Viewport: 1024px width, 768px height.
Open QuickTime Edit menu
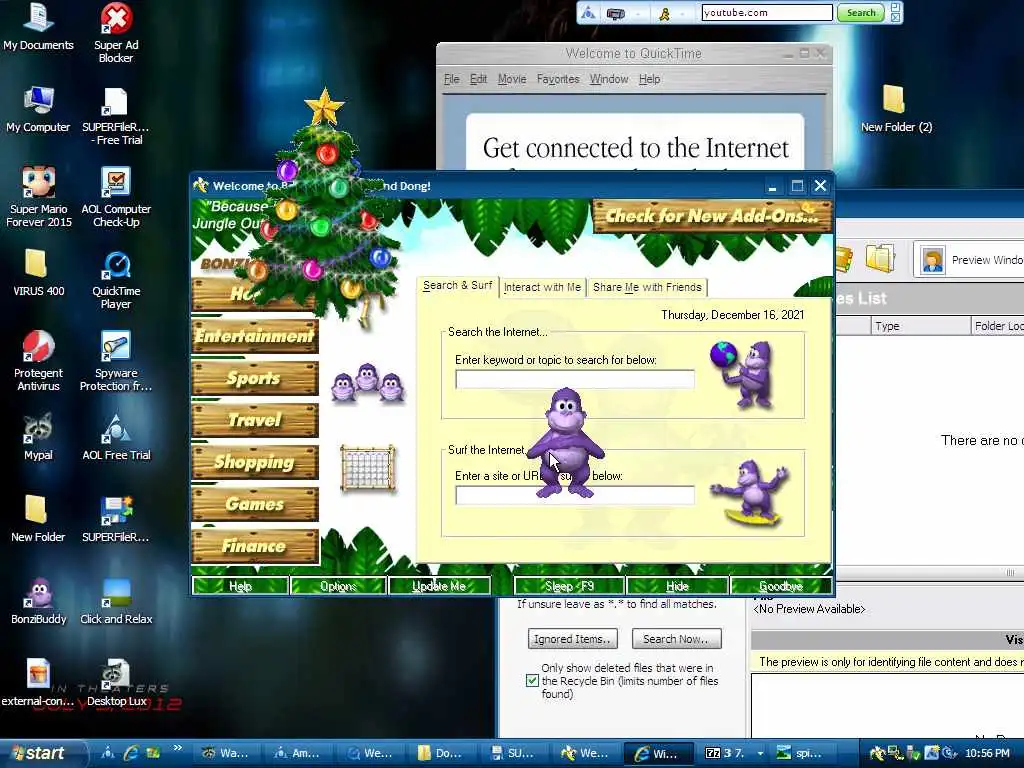coord(478,79)
